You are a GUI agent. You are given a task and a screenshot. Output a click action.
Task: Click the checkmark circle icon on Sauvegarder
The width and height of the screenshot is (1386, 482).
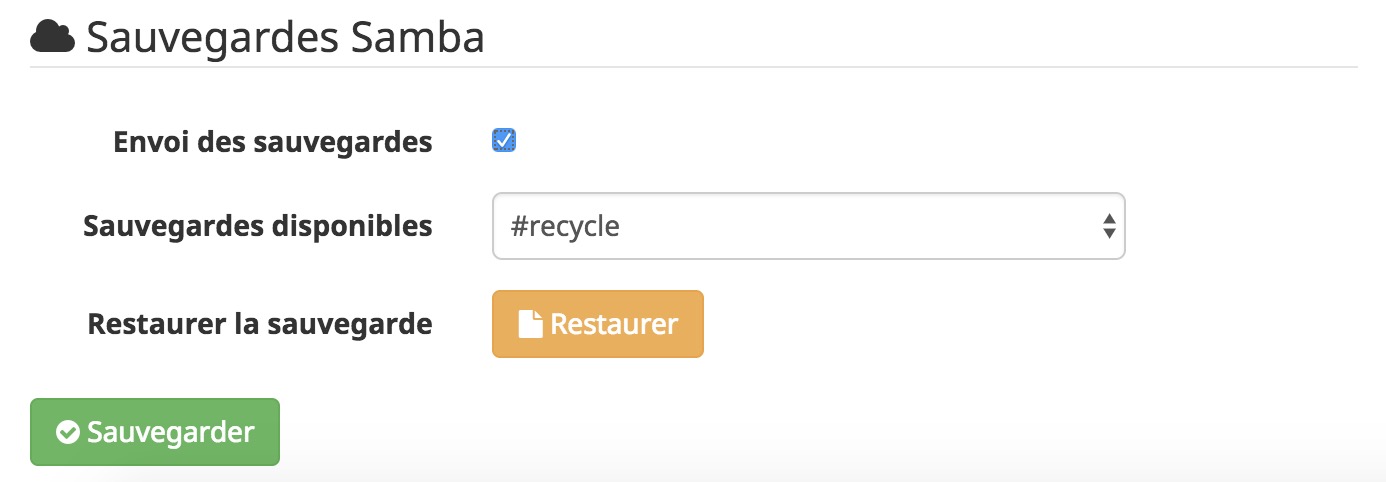(x=68, y=432)
